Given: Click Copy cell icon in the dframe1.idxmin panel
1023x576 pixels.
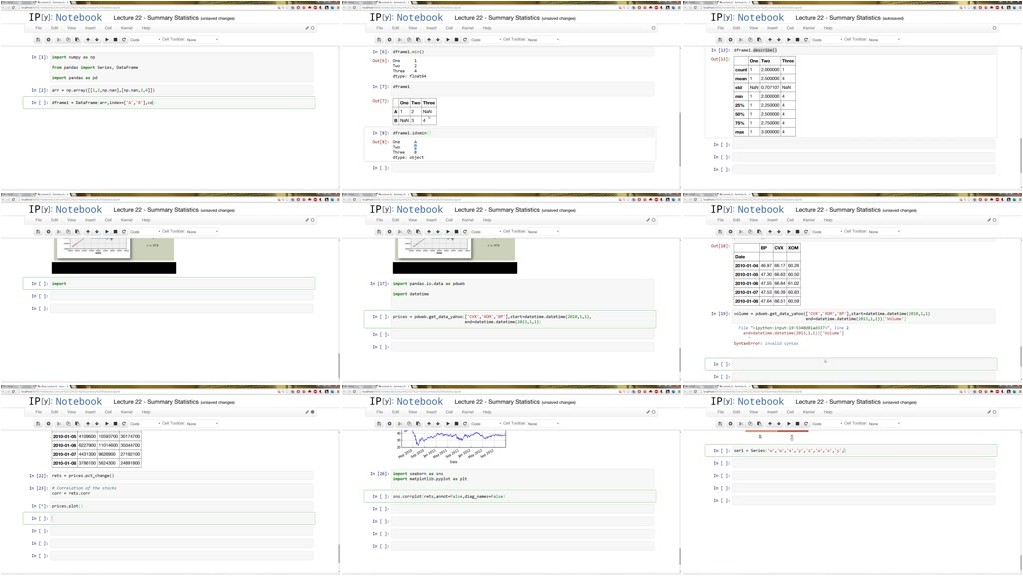Looking at the screenshot, I should click(409, 39).
